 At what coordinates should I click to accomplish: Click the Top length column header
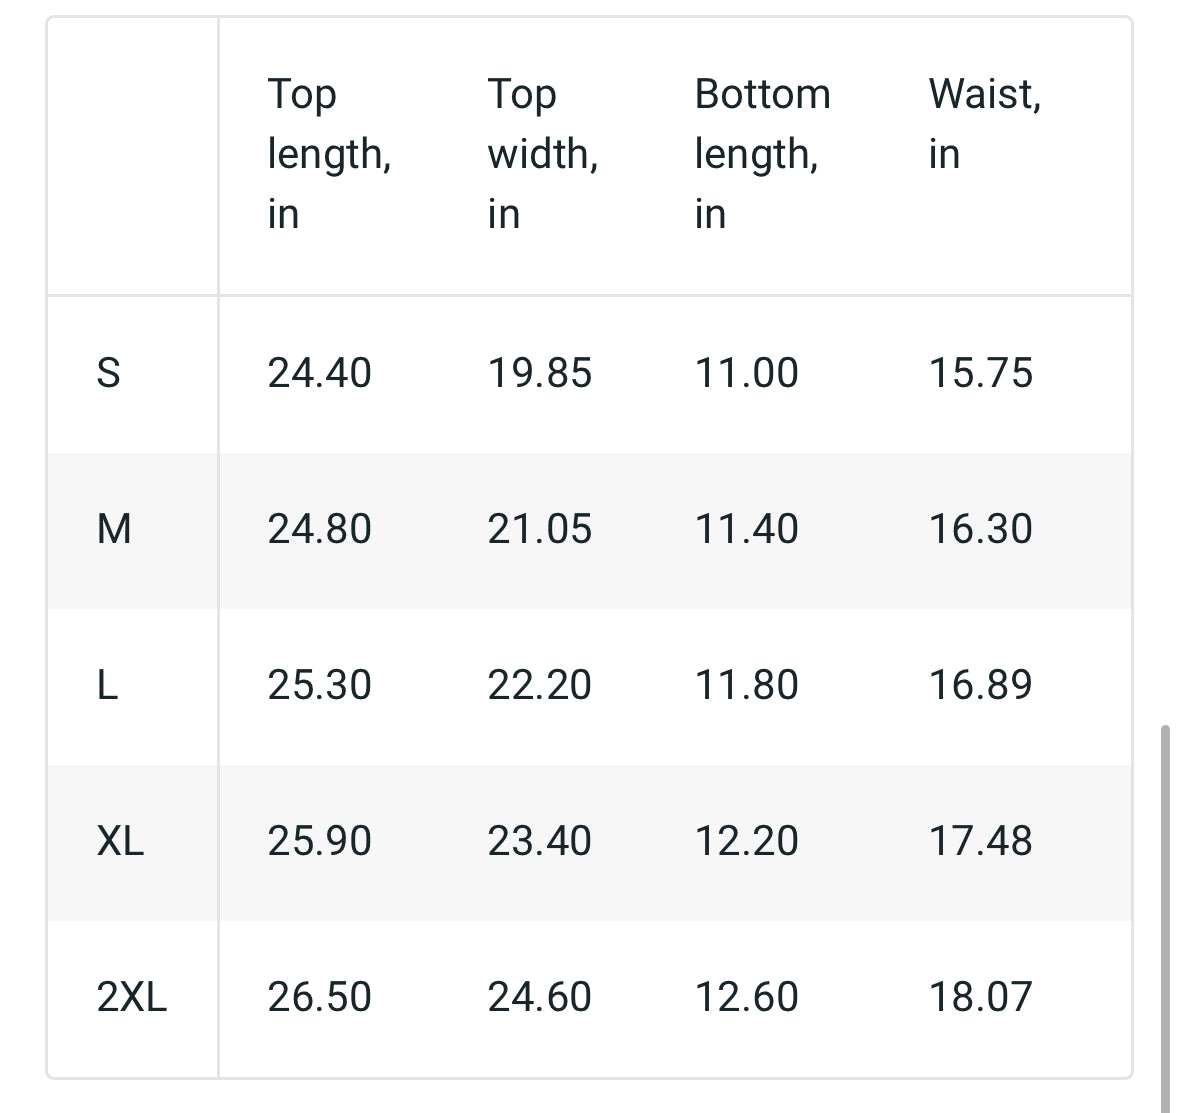(x=329, y=154)
